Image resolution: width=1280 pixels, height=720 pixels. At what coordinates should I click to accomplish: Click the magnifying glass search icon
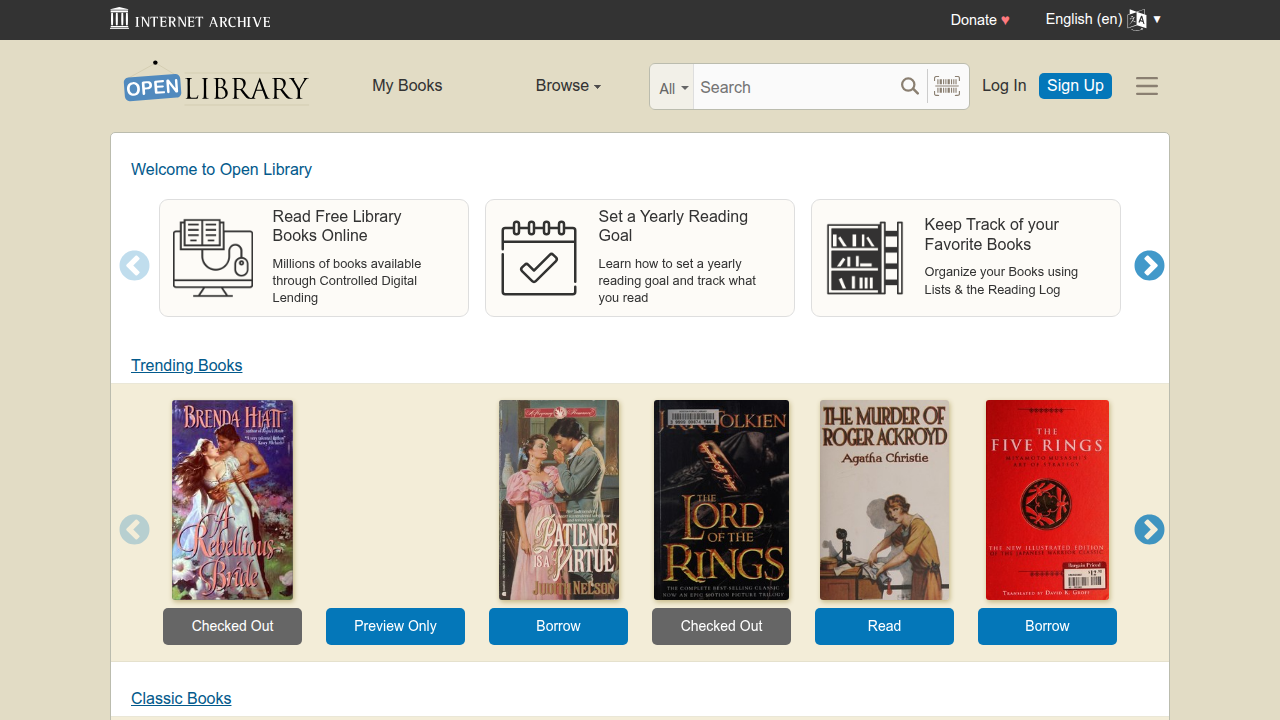click(909, 87)
